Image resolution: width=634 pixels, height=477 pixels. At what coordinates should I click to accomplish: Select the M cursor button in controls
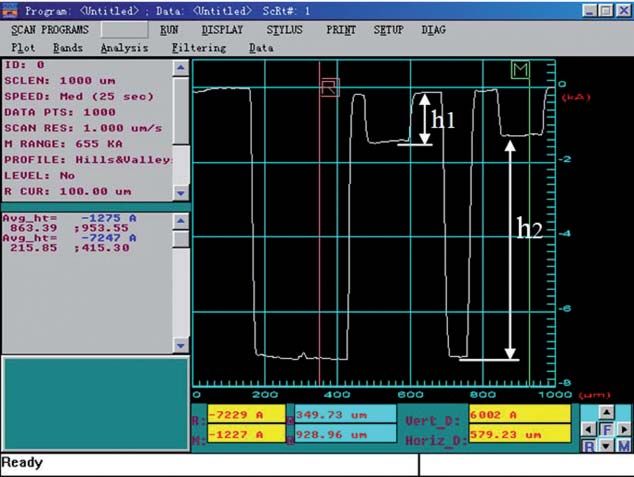(623, 446)
